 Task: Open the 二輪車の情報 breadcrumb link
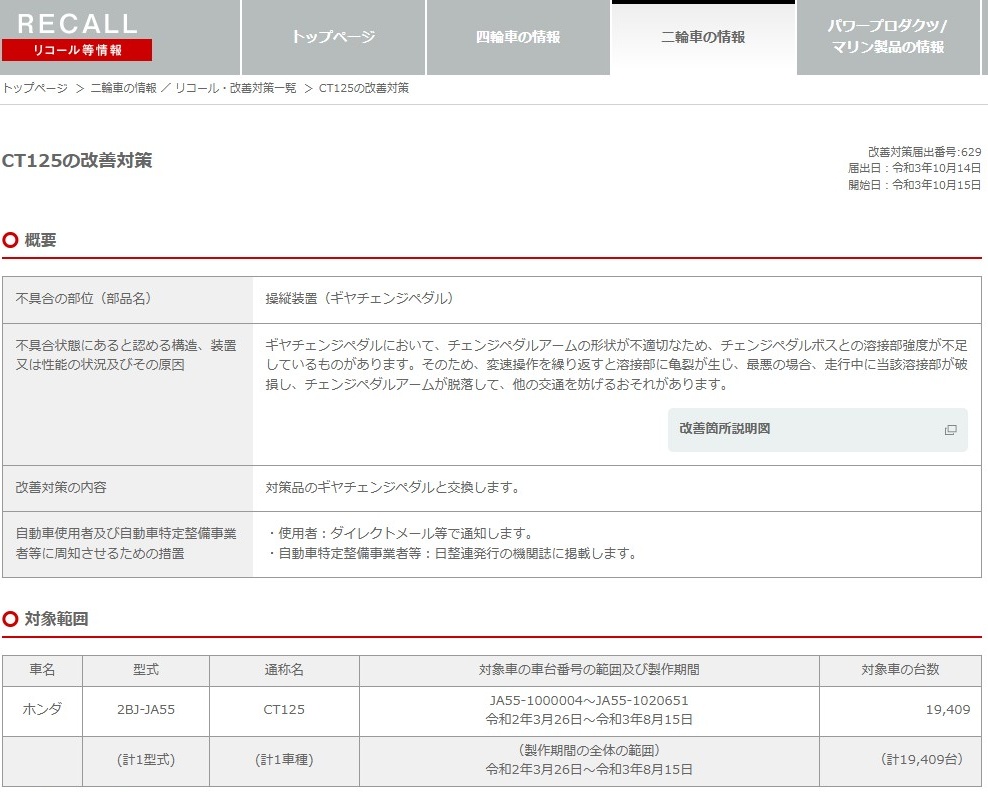click(124, 88)
